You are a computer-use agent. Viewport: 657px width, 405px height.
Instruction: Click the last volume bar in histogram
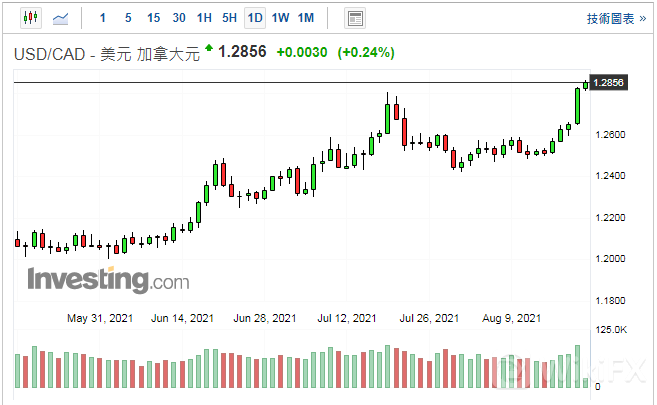pyautogui.click(x=585, y=369)
